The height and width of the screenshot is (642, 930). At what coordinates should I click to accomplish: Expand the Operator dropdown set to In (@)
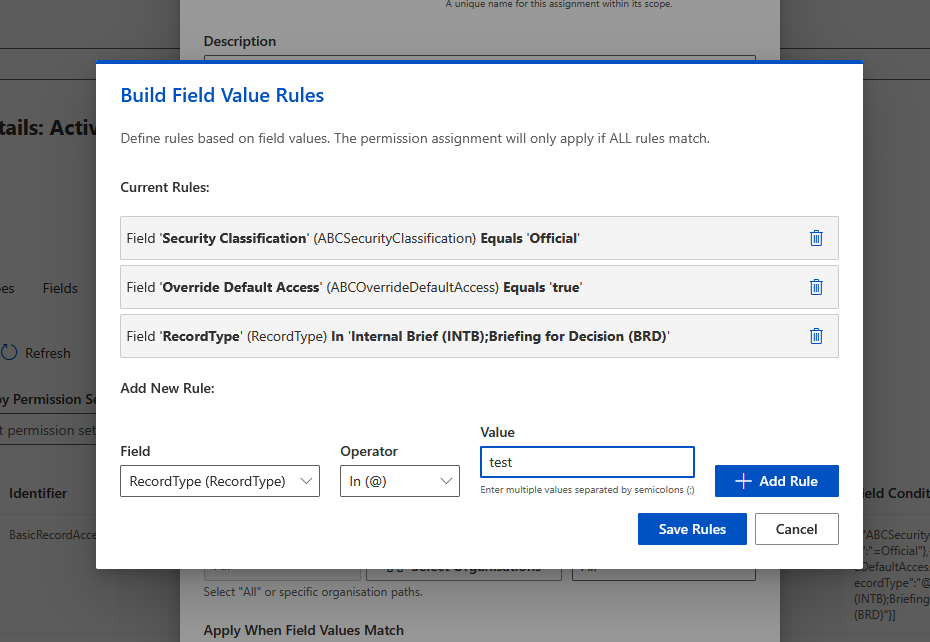[x=399, y=481]
